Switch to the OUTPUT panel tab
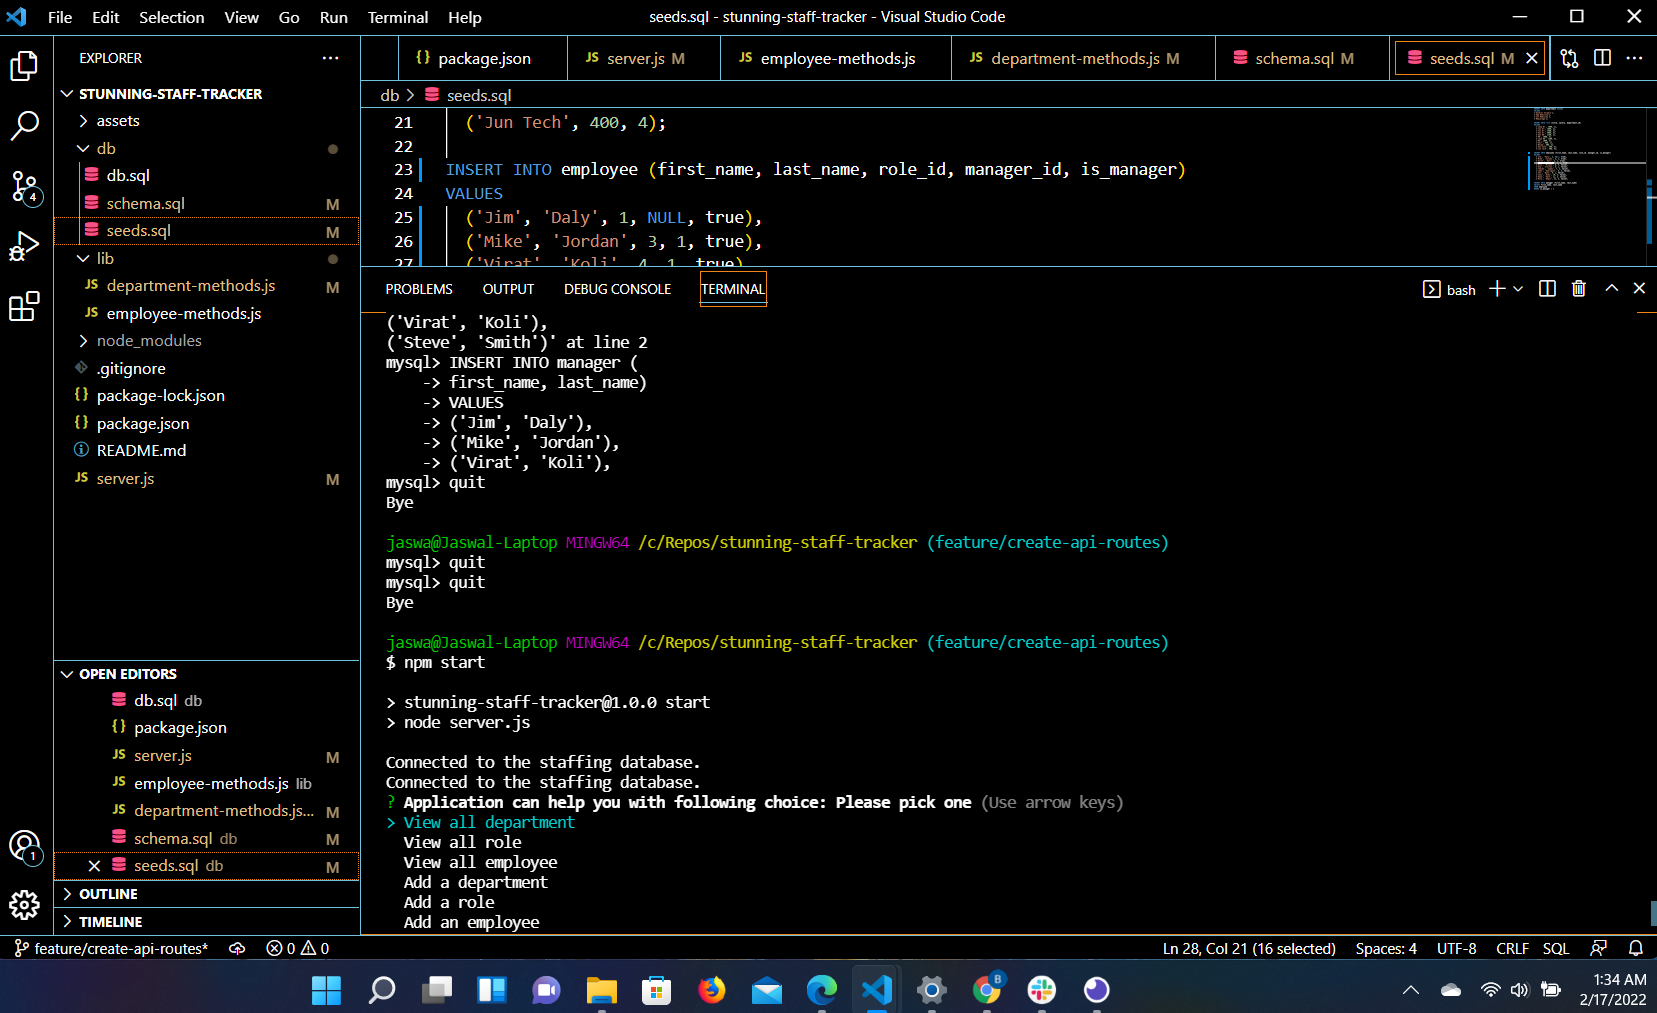 tap(508, 288)
